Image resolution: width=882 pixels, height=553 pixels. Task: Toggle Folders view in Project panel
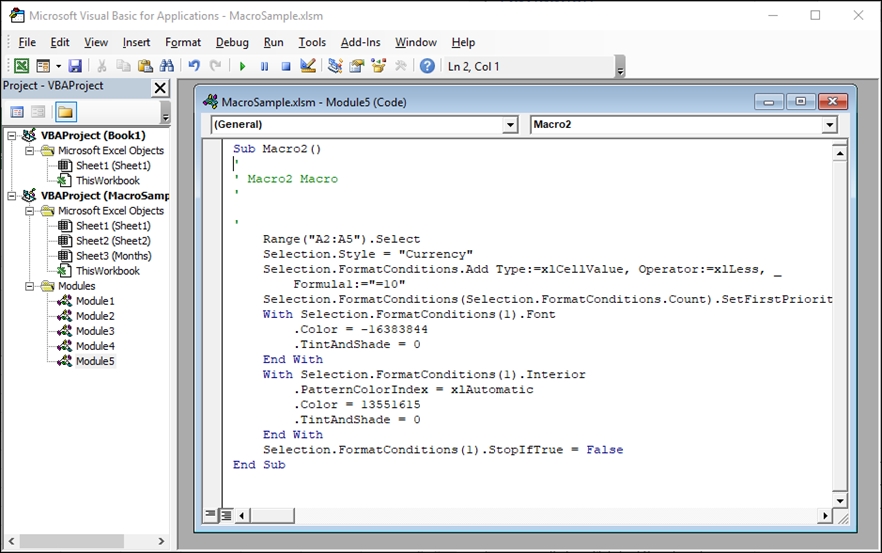click(65, 112)
